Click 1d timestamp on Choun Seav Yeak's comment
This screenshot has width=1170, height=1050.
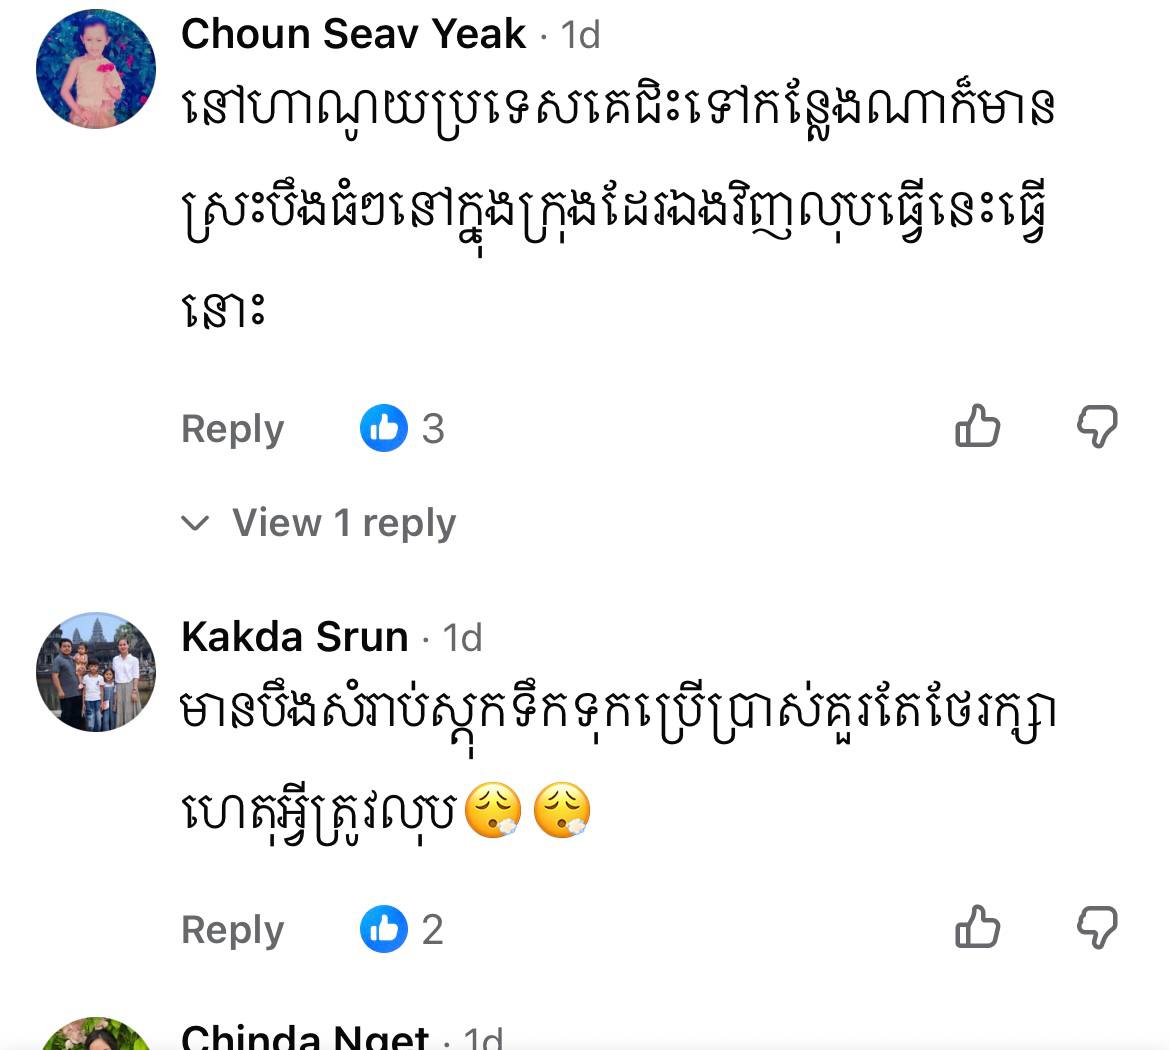(x=580, y=35)
